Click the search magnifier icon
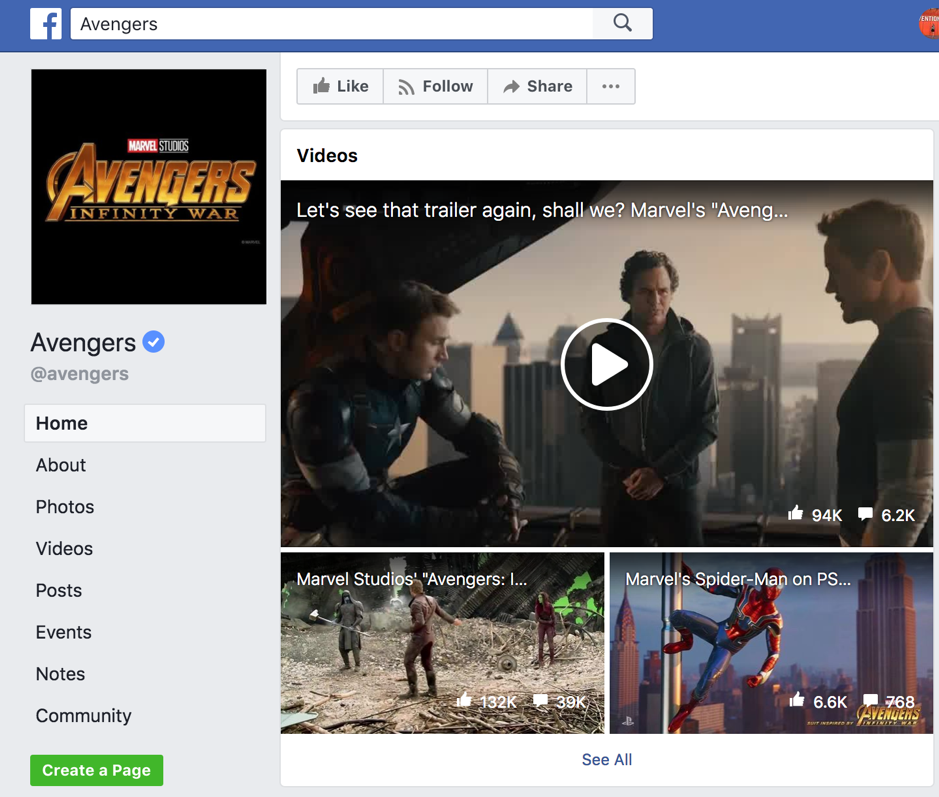The image size is (939, 797). (x=622, y=24)
